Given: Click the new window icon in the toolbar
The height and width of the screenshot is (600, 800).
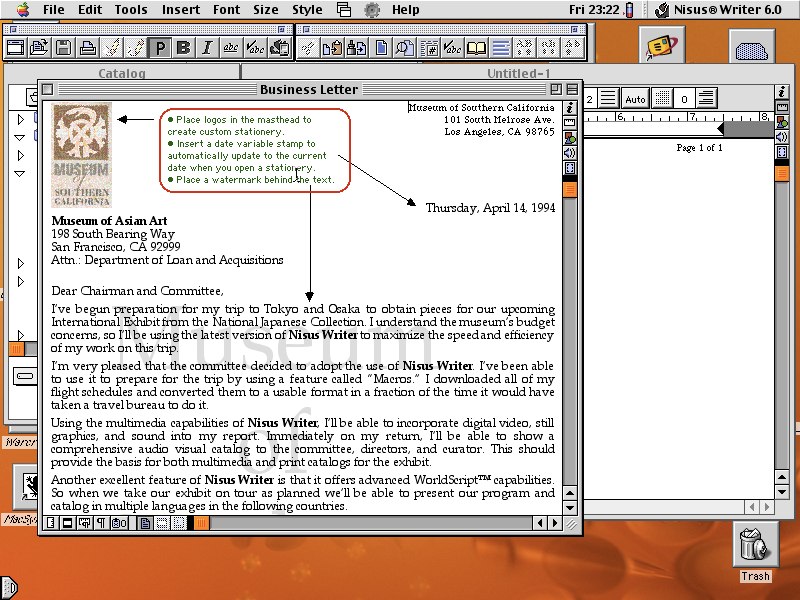Looking at the screenshot, I should pyautogui.click(x=15, y=48).
